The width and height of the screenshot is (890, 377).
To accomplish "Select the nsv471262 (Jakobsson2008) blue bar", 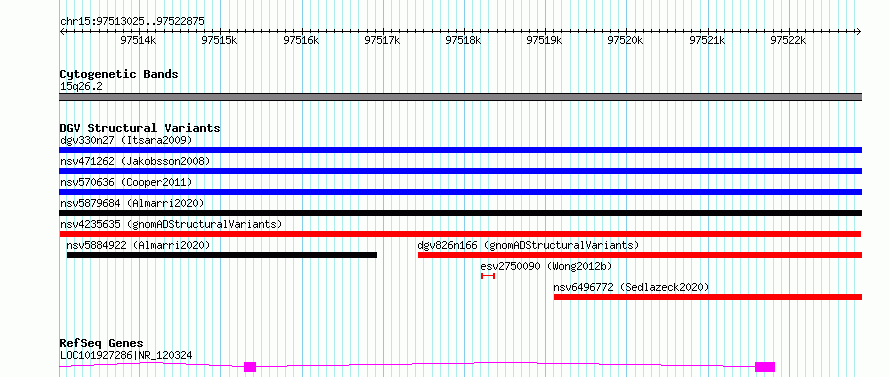I will [460, 171].
